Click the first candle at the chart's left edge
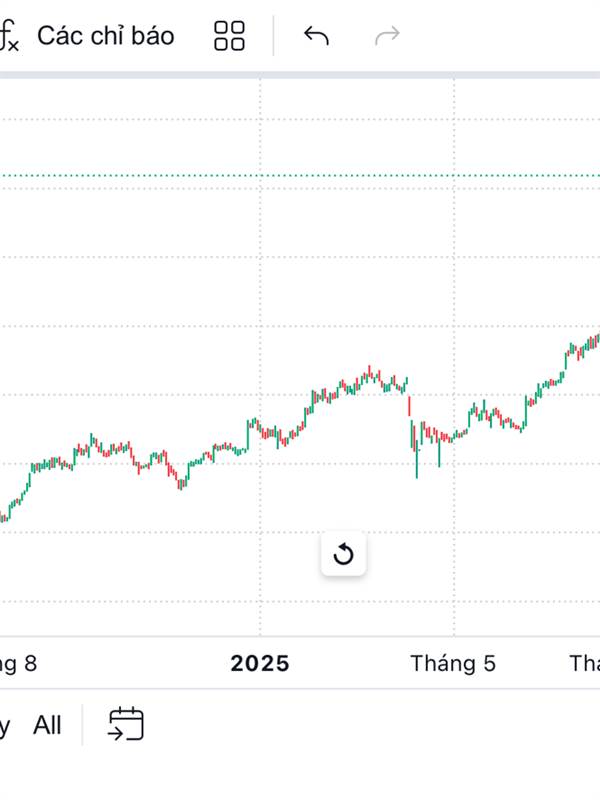 tap(3, 517)
